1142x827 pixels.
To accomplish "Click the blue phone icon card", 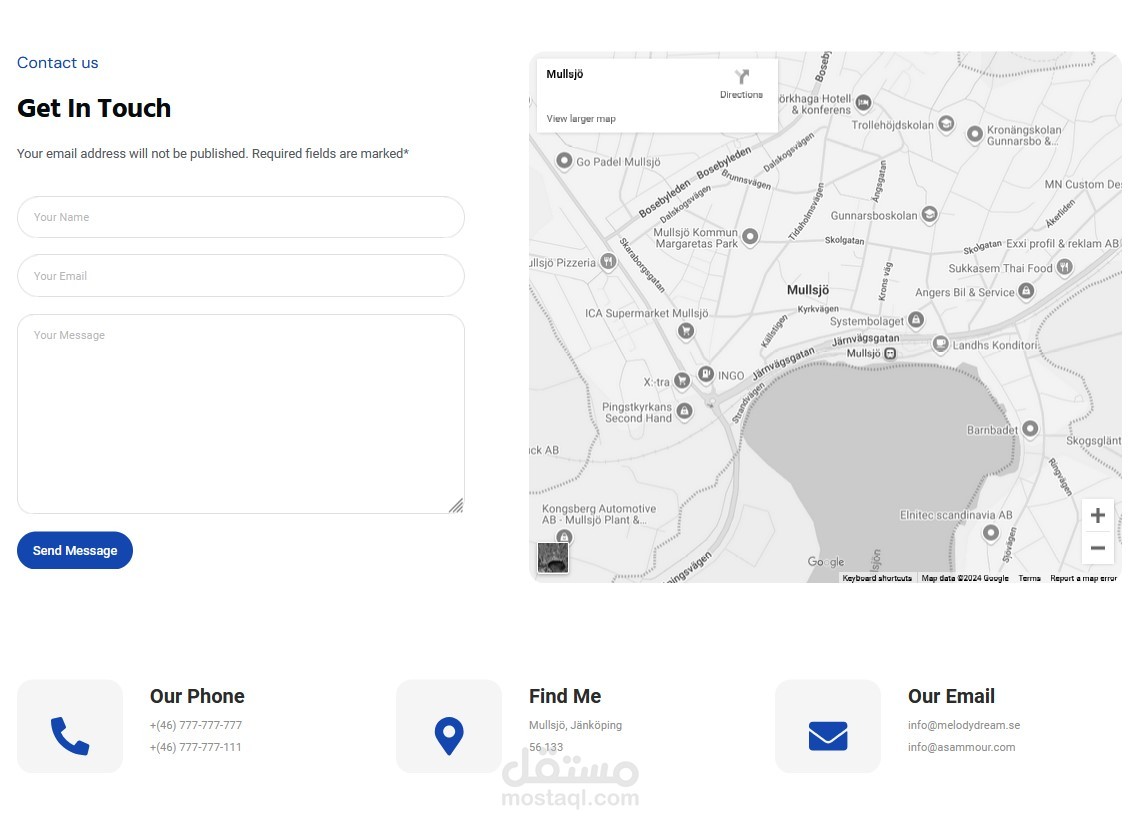I will (x=70, y=726).
